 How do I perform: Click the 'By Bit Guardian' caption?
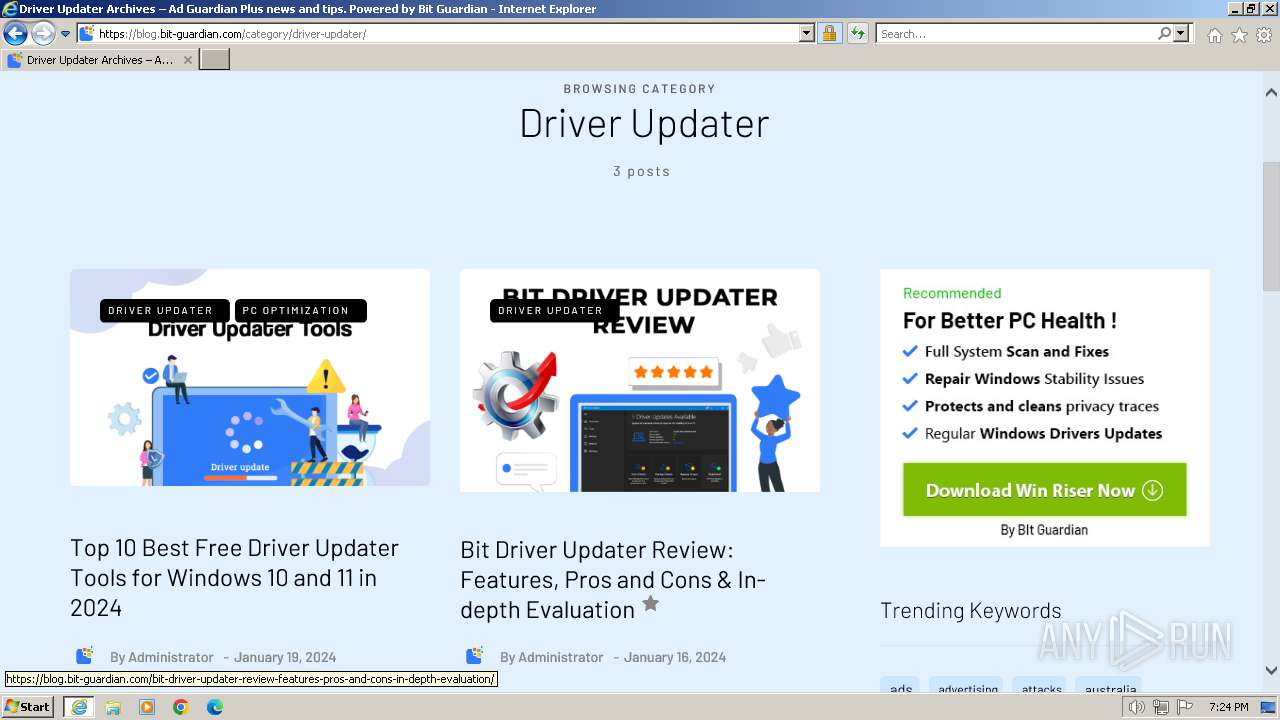(1044, 530)
